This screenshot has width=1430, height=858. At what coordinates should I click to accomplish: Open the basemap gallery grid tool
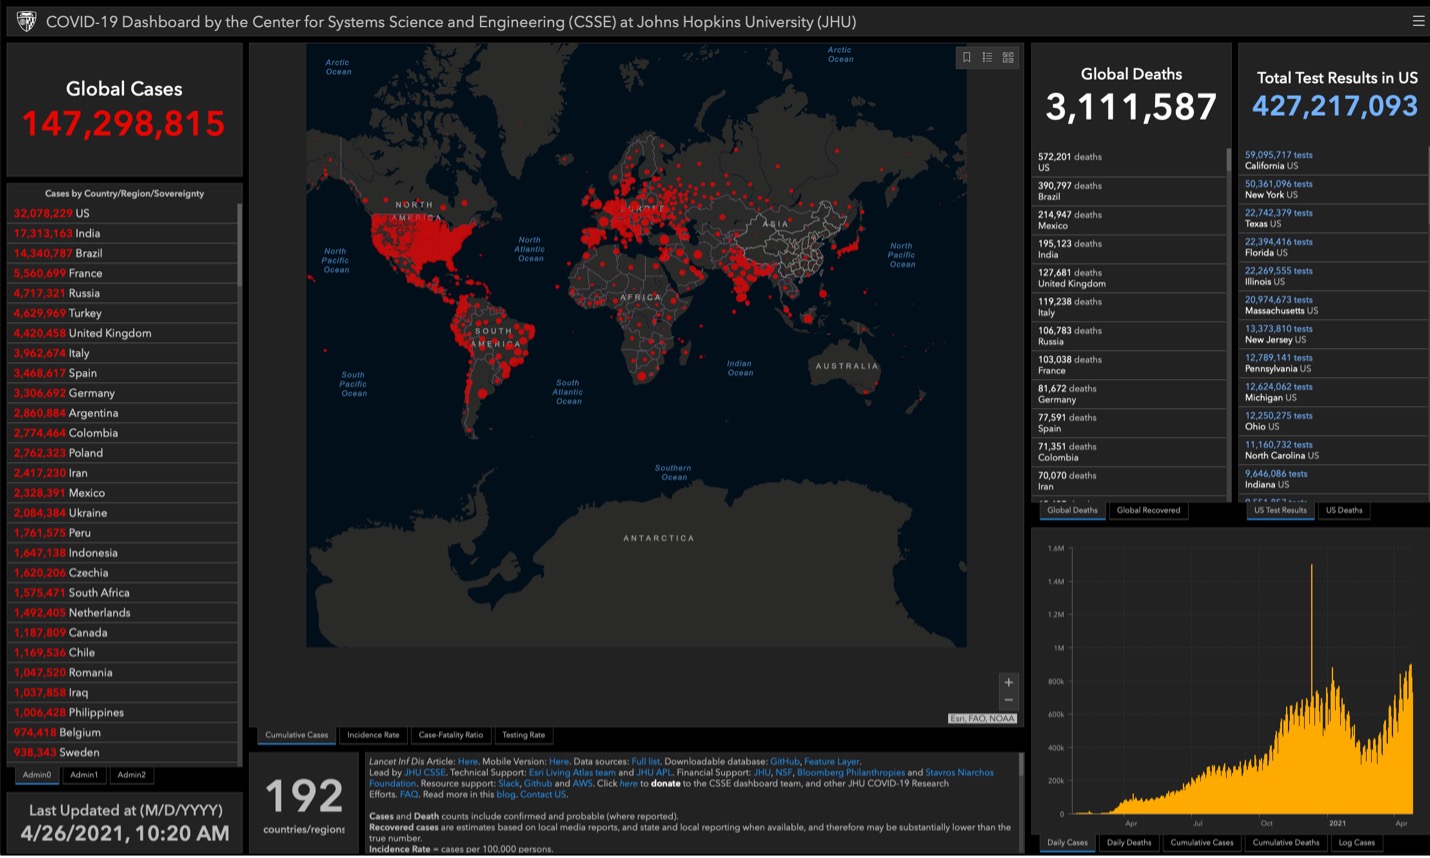[1008, 58]
